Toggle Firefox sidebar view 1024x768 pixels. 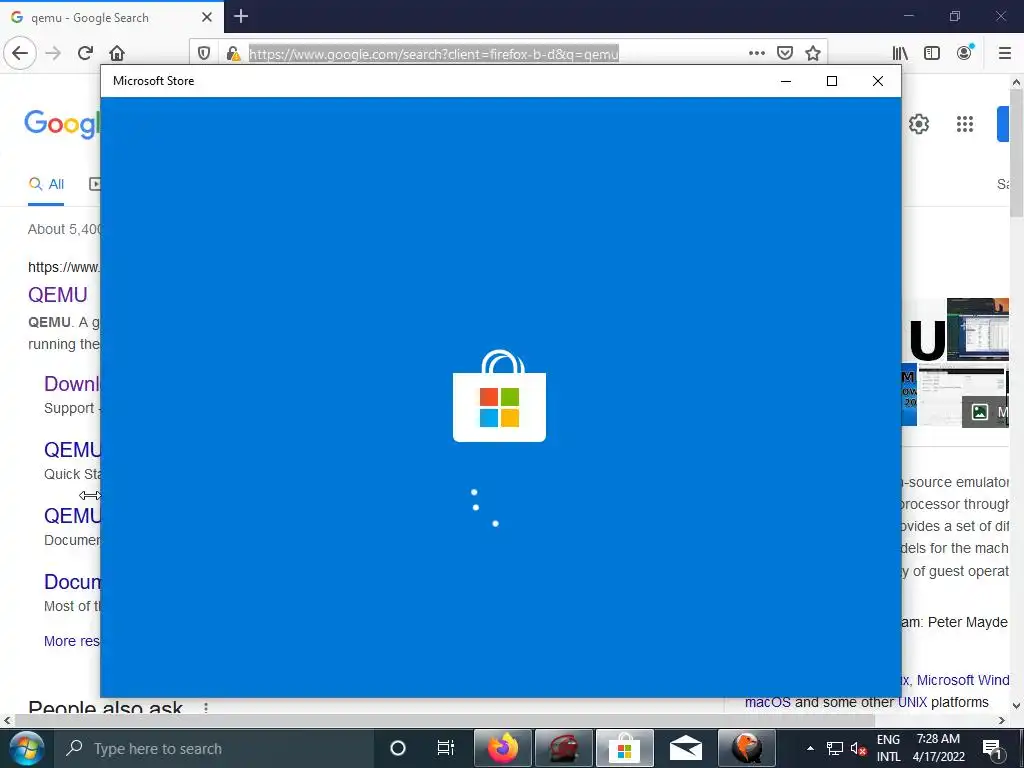click(x=932, y=54)
